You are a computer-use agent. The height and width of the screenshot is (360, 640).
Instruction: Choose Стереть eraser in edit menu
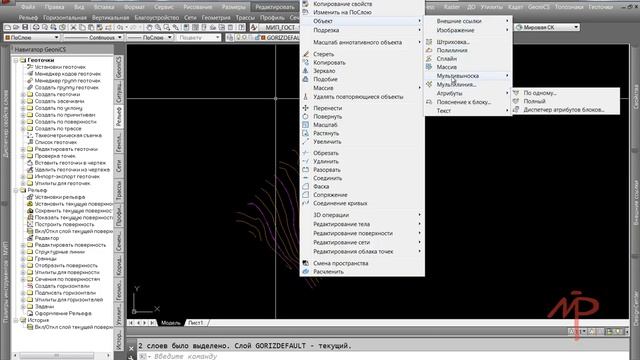(x=323, y=54)
